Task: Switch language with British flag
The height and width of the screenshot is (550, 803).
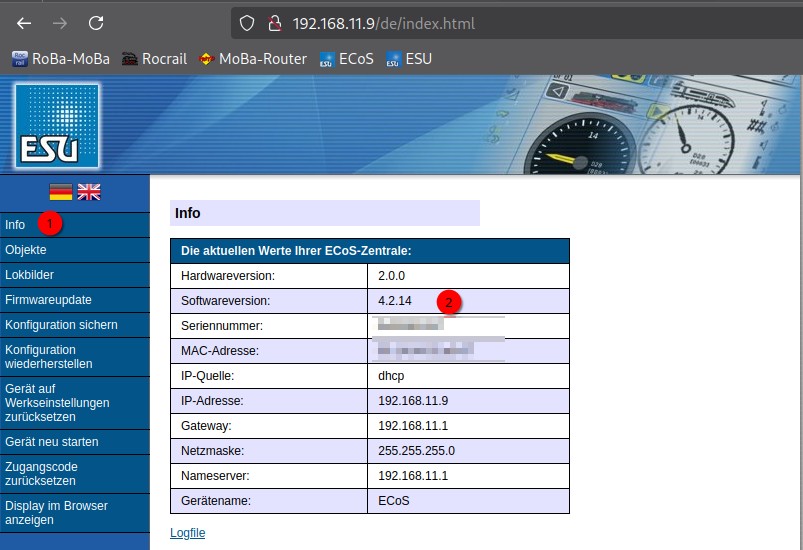Action: 89,192
